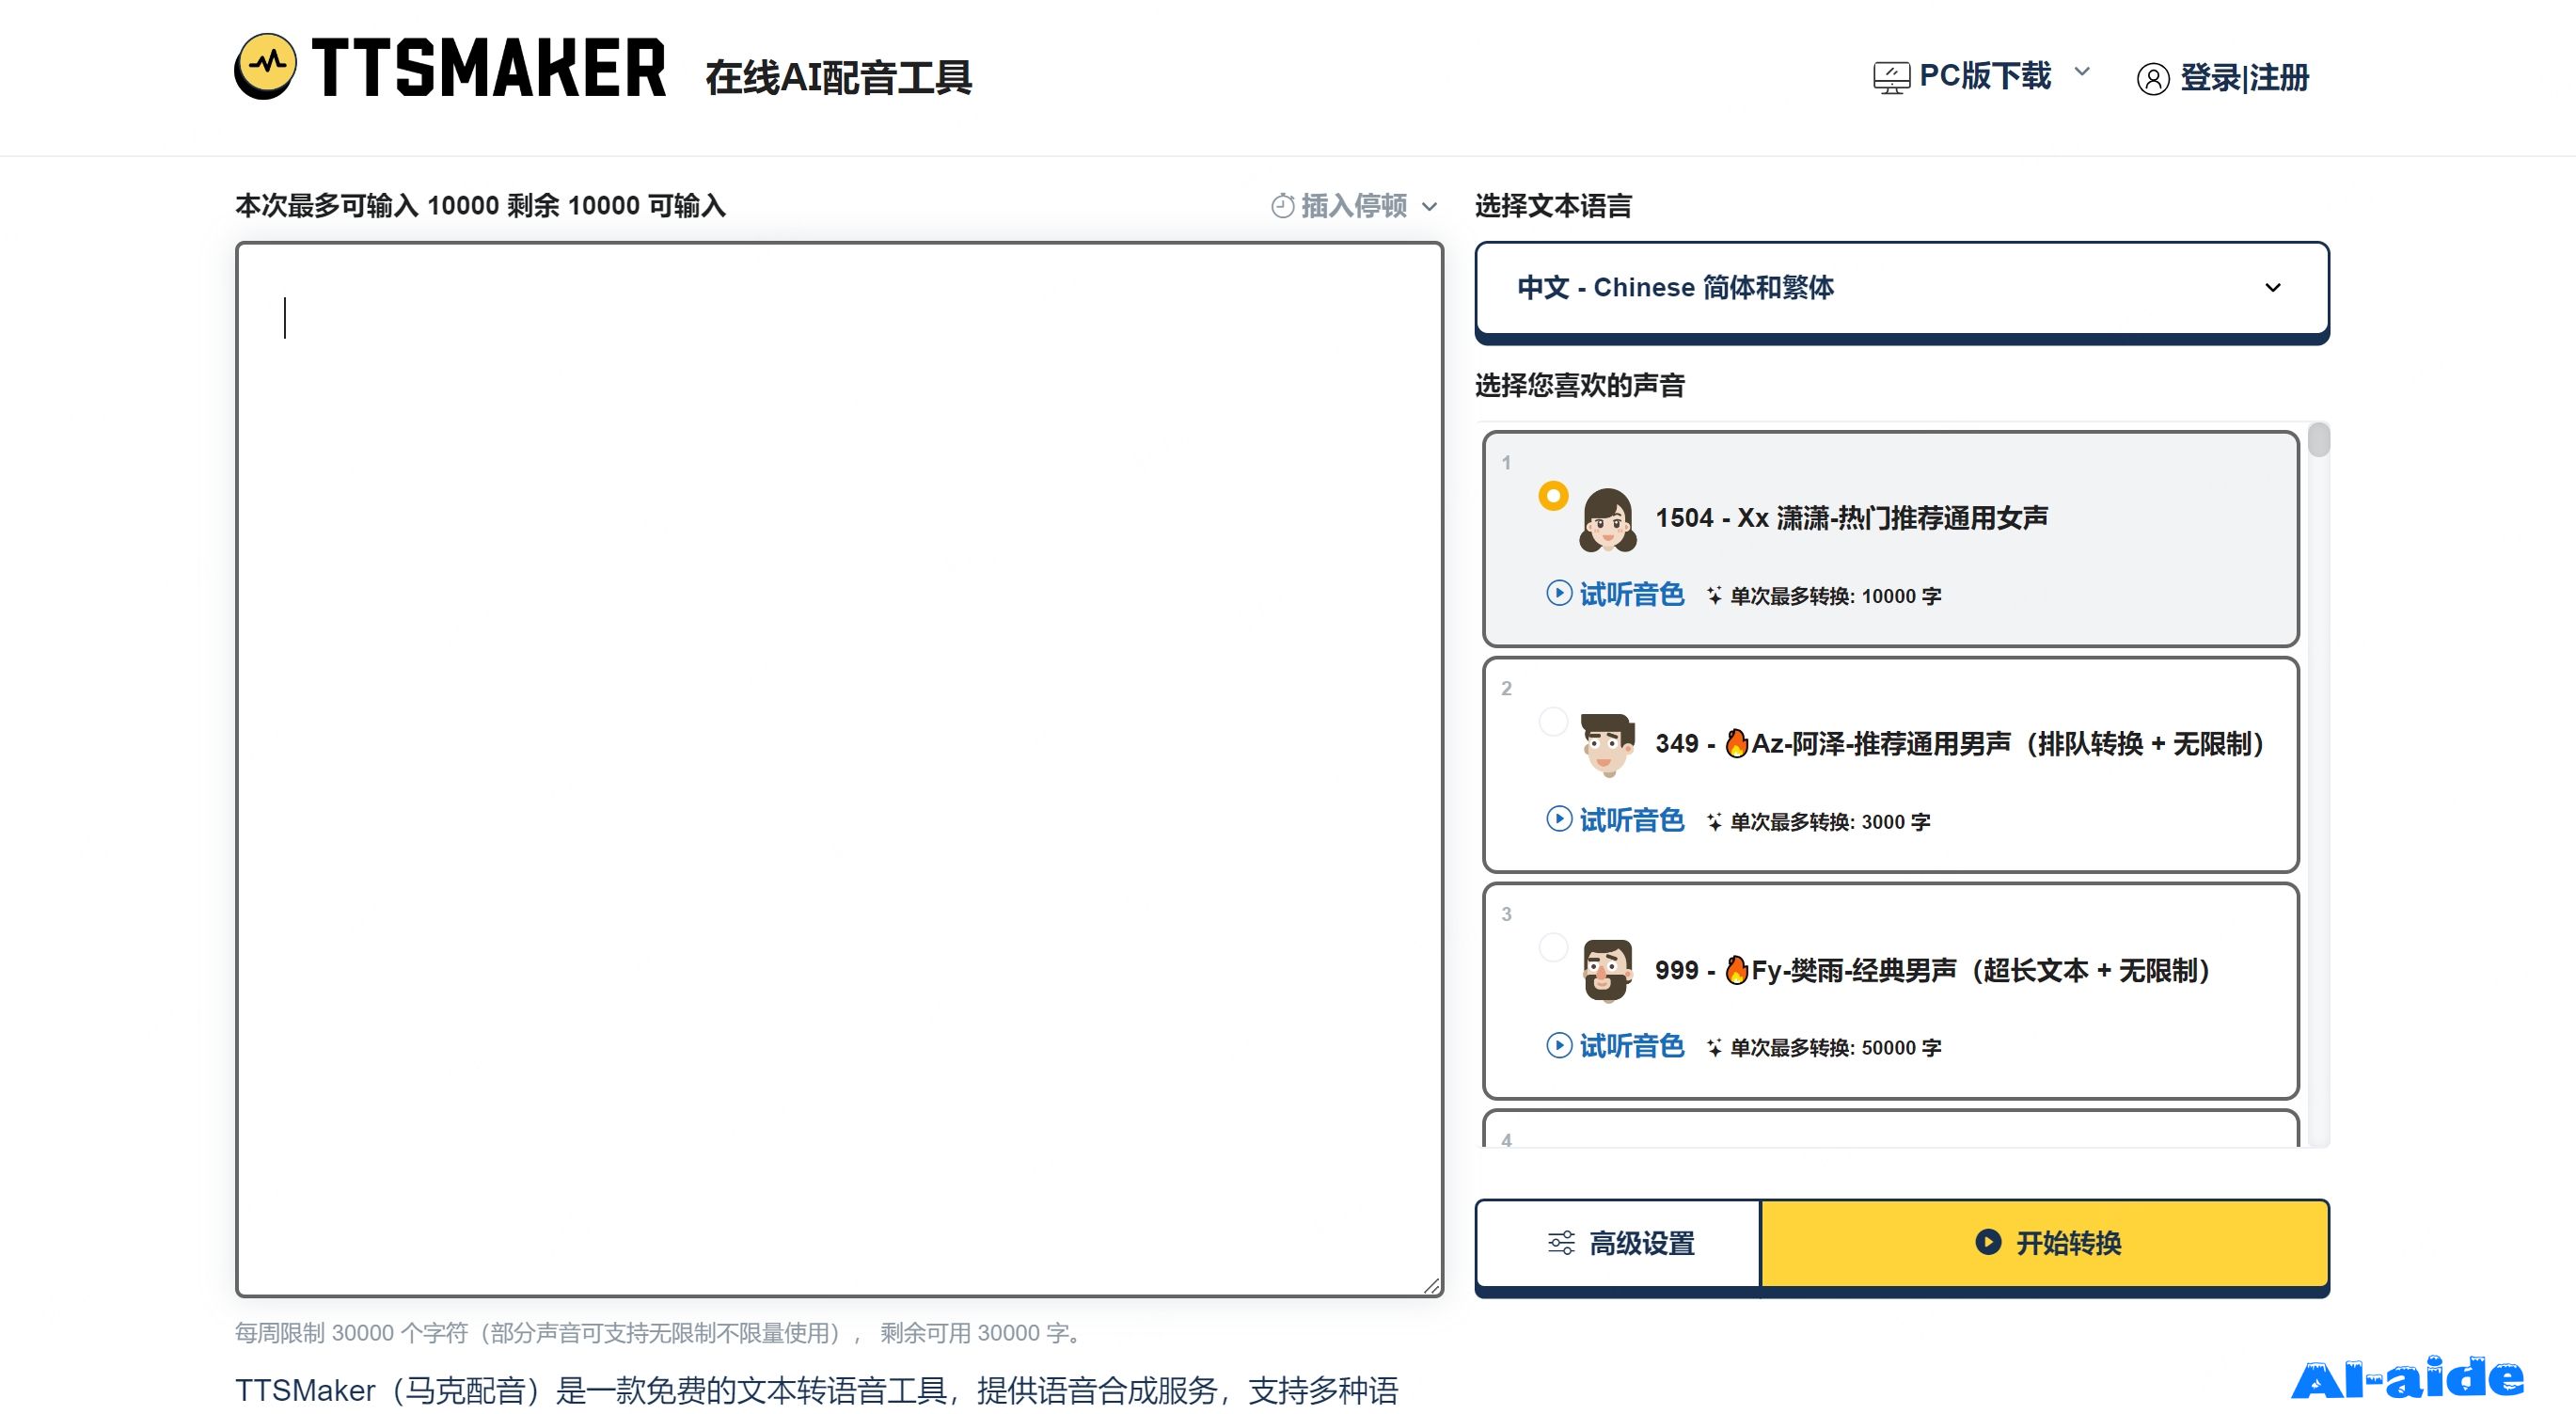Play the preview icon for voice 349
The width and height of the screenshot is (2576, 1414).
(x=1559, y=819)
